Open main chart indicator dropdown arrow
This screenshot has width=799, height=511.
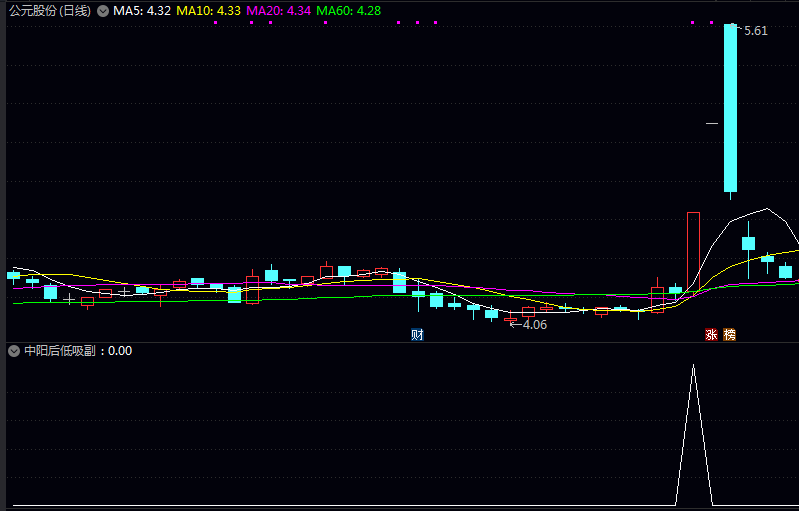pos(102,11)
